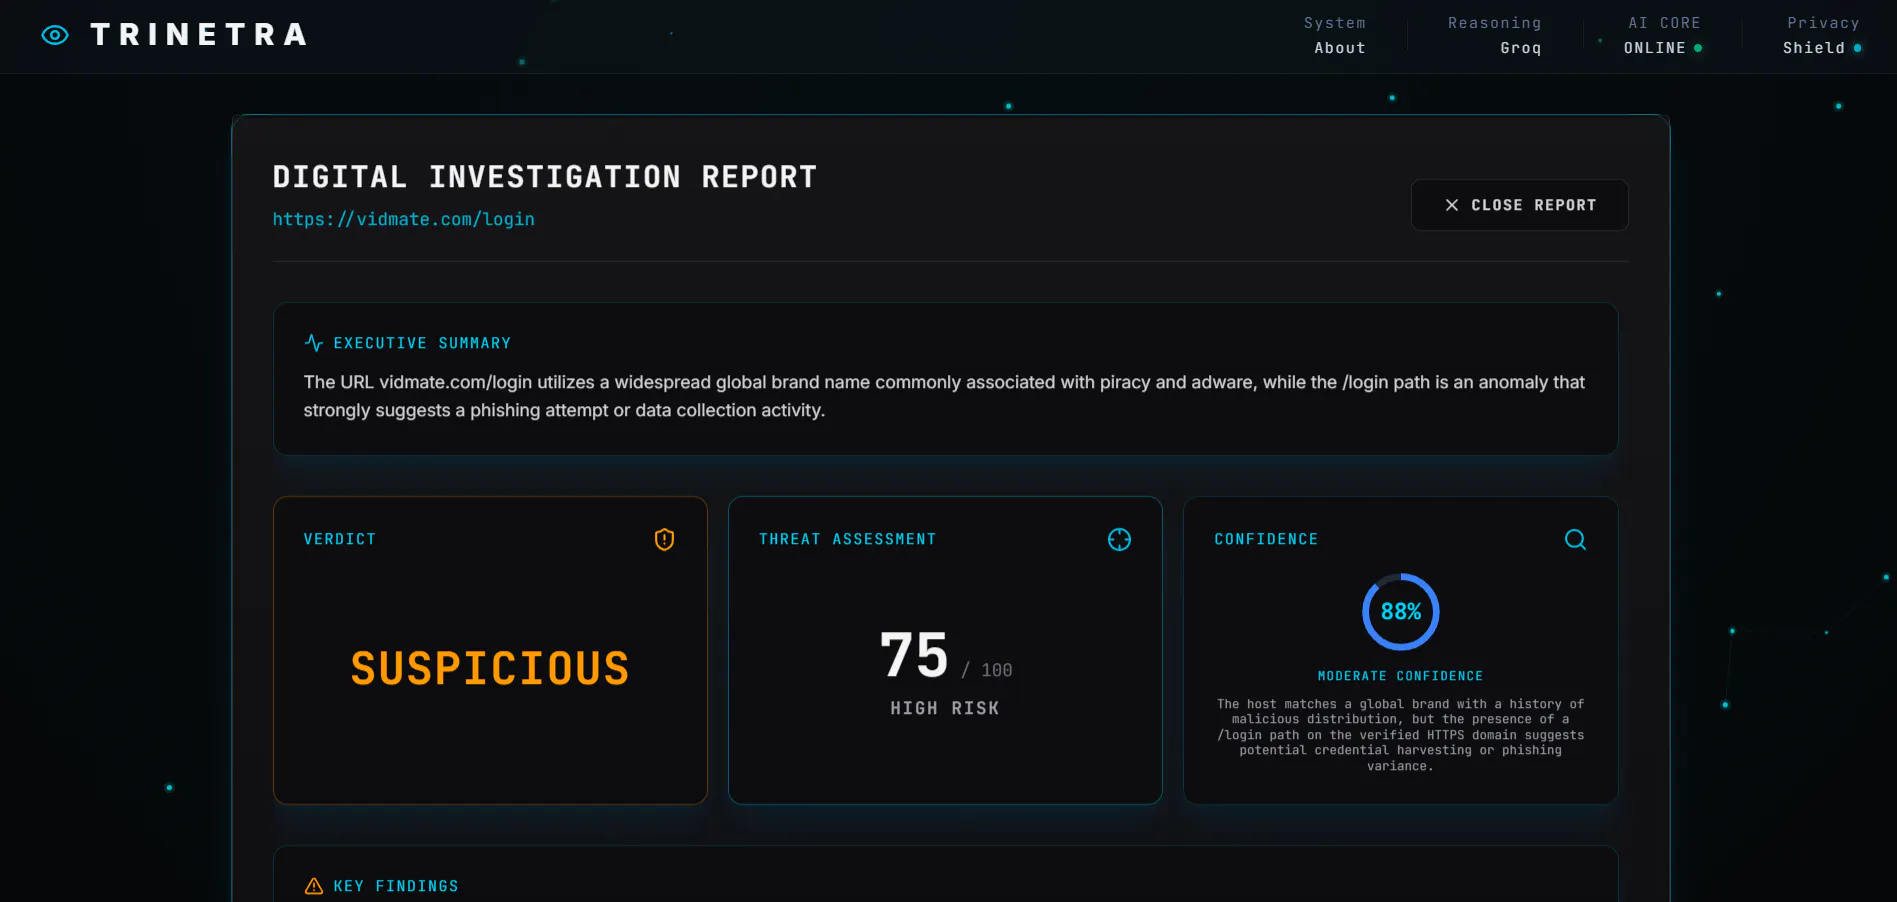
Task: Click the AI CORE ONLINE status
Action: tap(1662, 35)
